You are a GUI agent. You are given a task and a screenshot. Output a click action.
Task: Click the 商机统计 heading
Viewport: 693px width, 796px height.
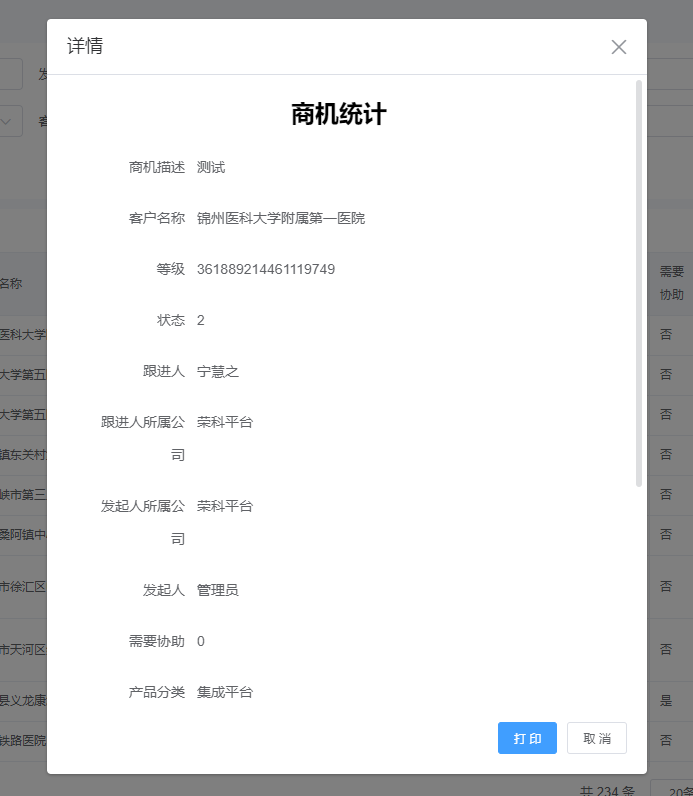pos(338,114)
